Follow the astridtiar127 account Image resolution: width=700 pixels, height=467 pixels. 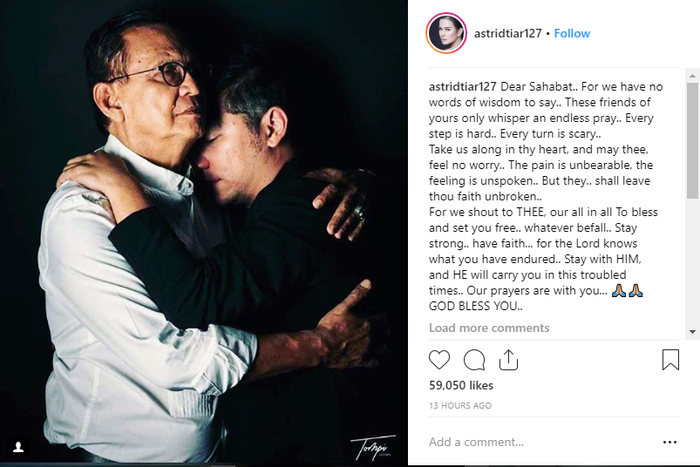point(572,33)
